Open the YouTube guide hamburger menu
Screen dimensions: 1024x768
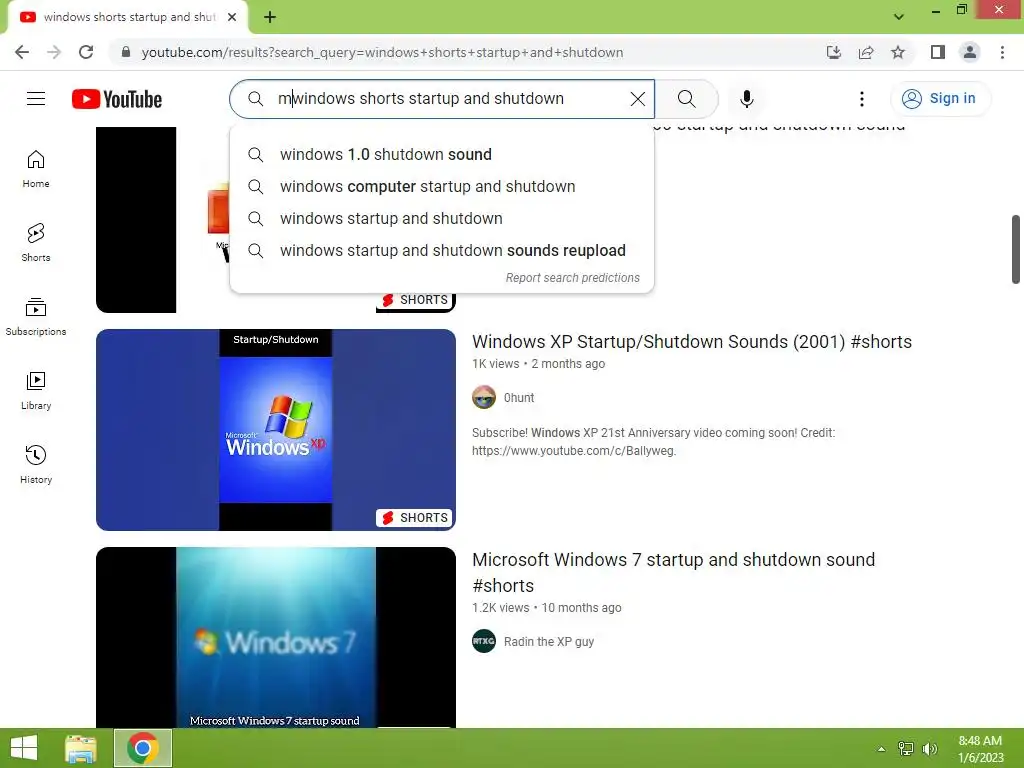(36, 99)
